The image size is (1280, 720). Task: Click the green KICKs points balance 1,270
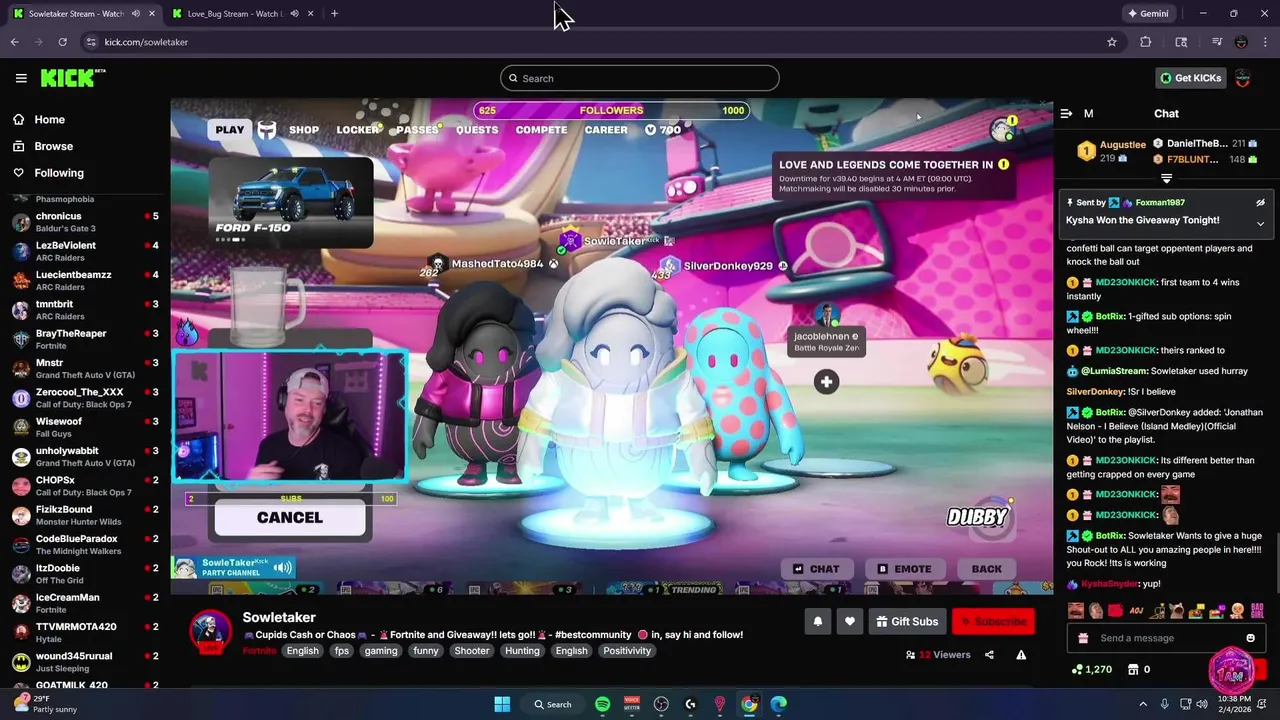(x=1091, y=669)
